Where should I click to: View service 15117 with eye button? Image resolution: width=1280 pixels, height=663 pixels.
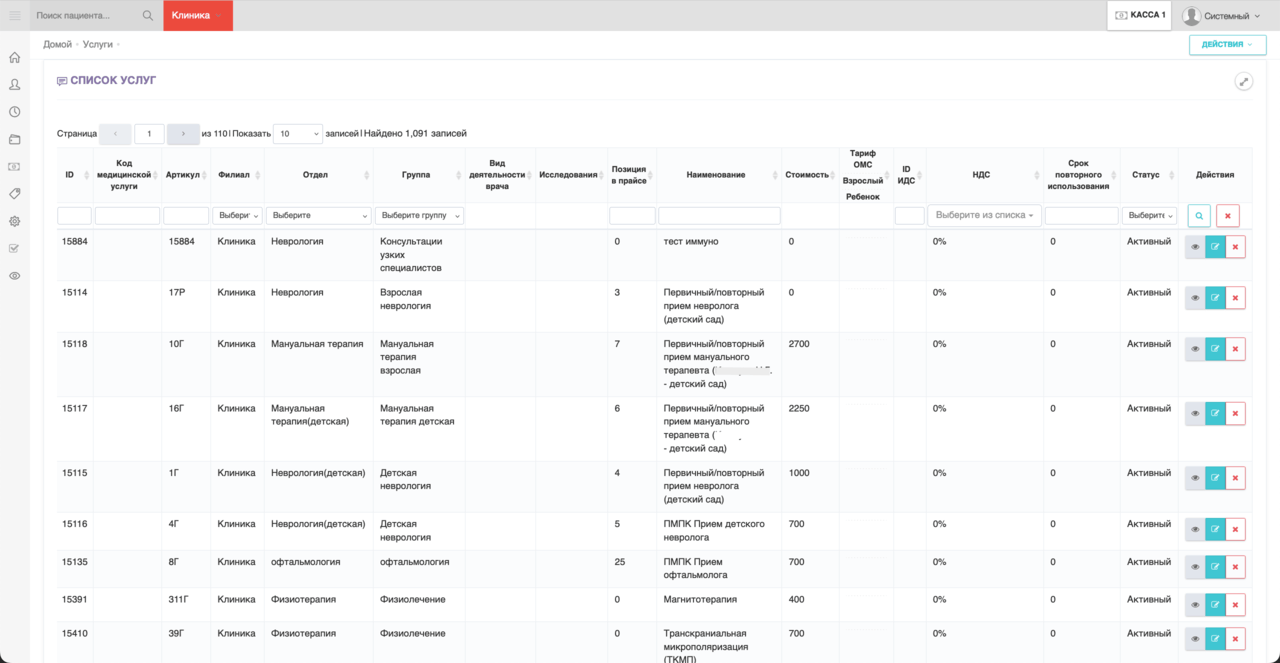[1195, 414]
